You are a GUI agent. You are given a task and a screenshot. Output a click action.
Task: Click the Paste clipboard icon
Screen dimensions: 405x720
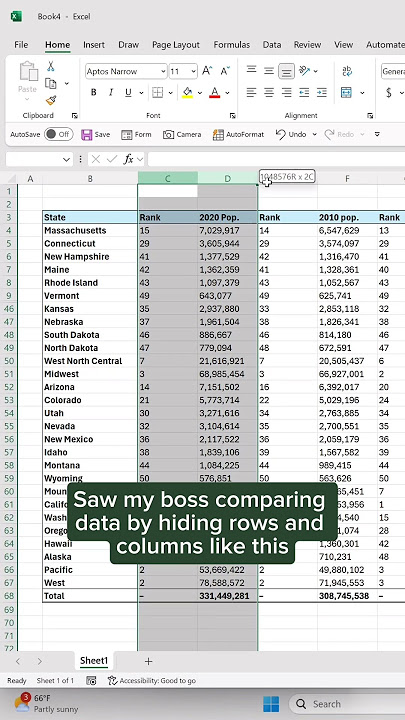click(x=28, y=73)
